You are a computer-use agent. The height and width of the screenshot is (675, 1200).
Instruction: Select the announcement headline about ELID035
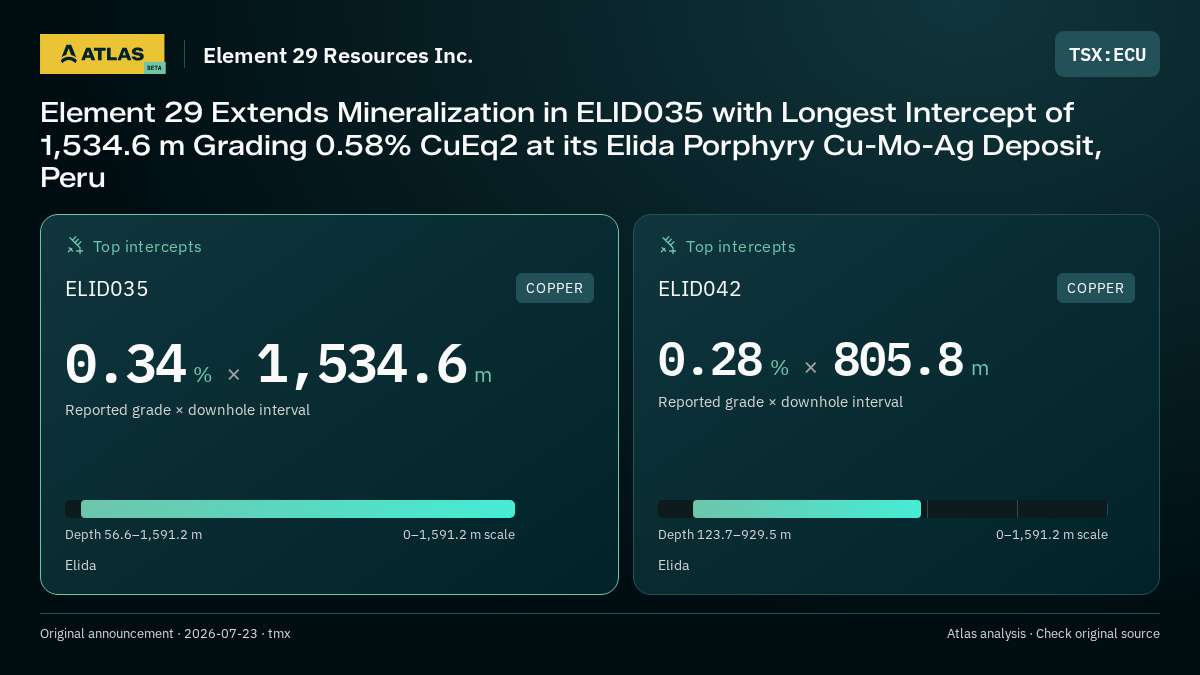(x=571, y=145)
